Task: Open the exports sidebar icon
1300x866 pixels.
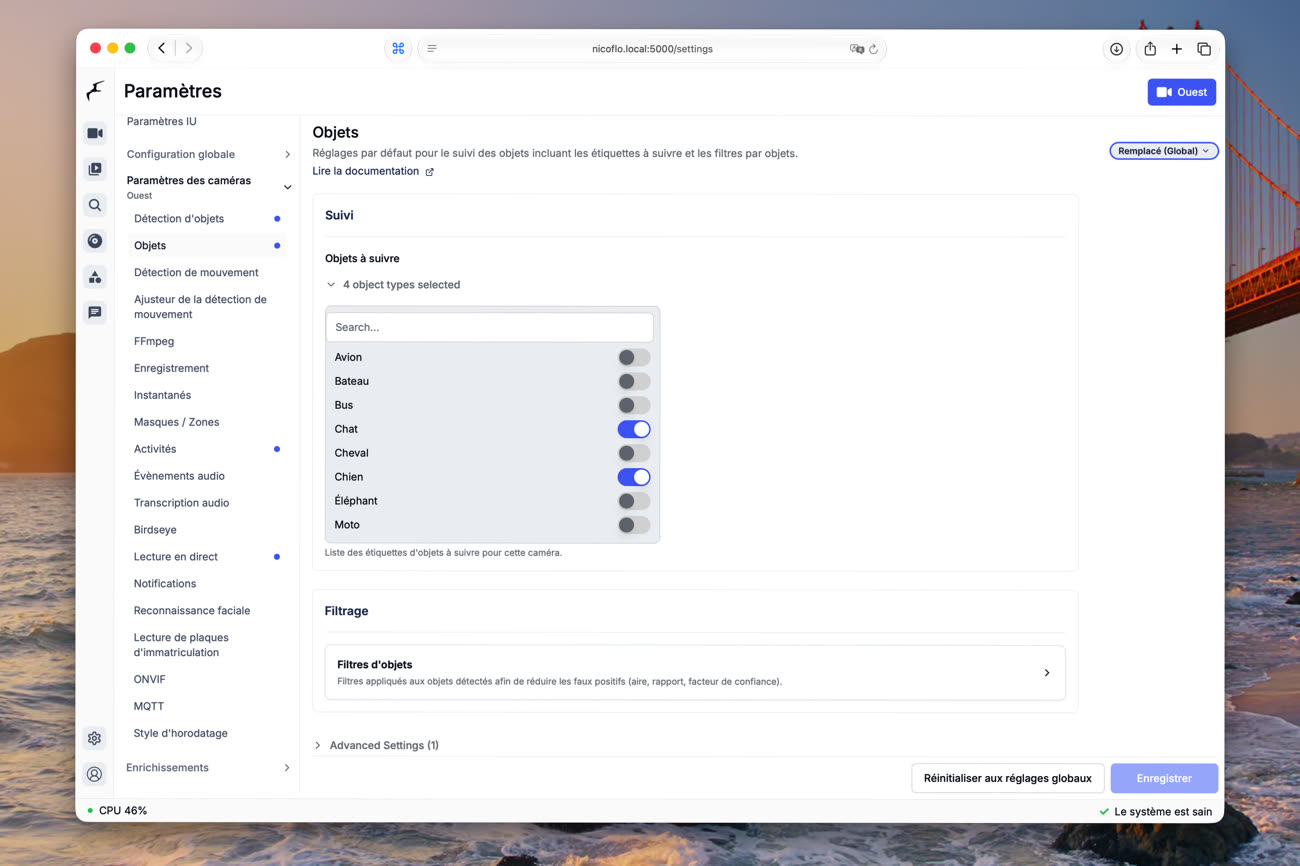Action: coord(95,241)
